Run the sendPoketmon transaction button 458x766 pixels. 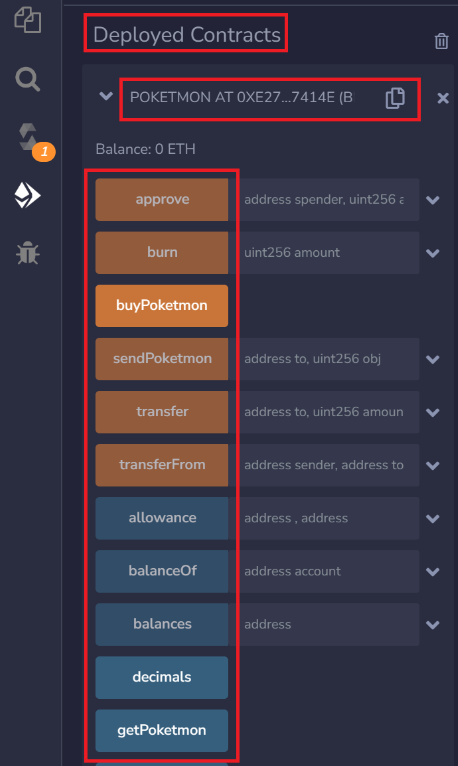click(x=162, y=359)
